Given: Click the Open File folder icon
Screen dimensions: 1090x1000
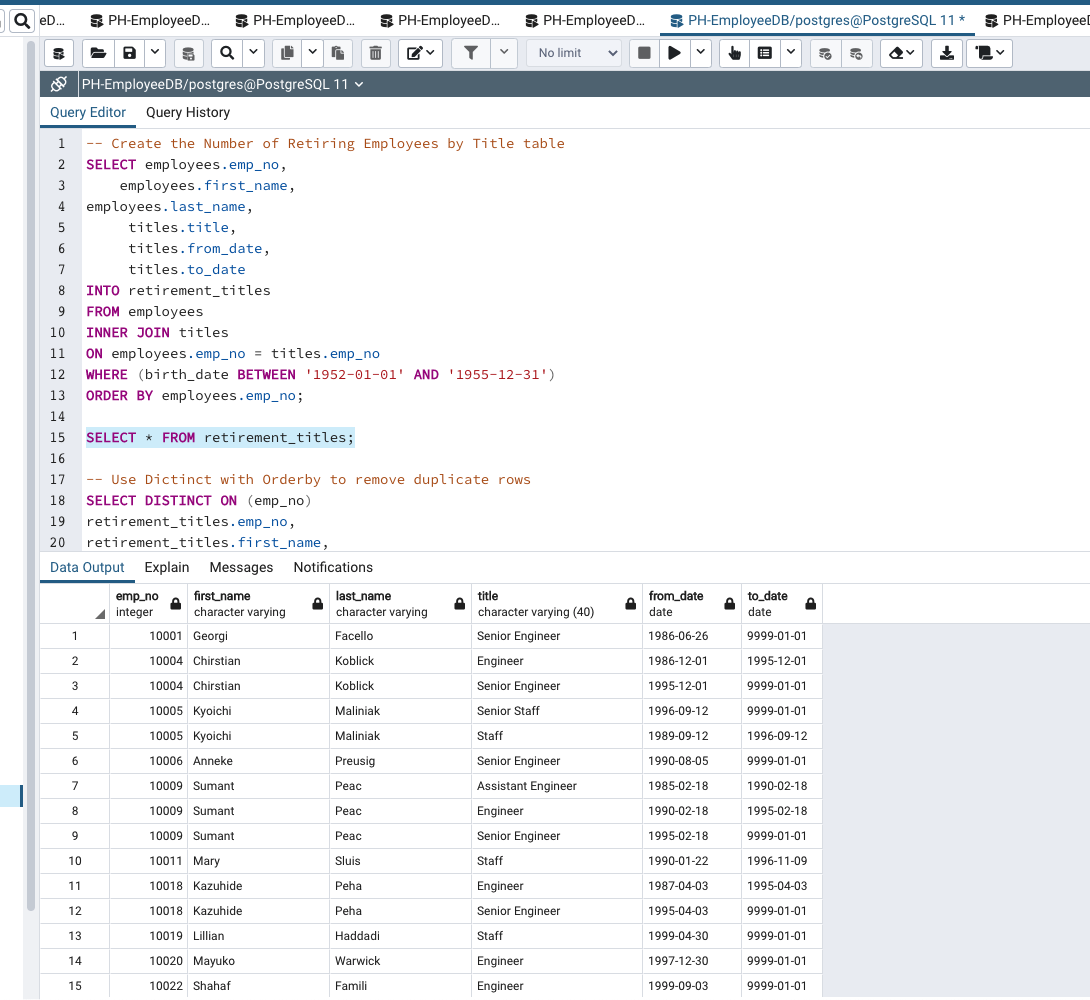Looking at the screenshot, I should click(98, 54).
